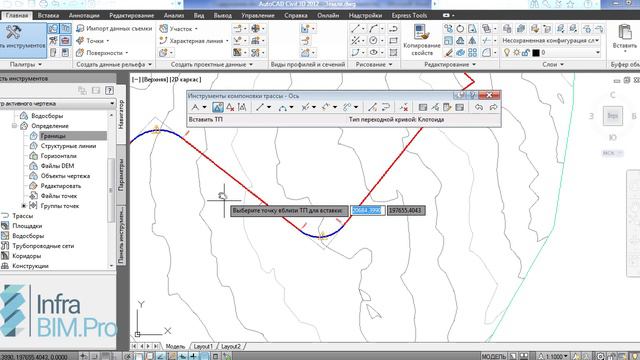Click the Break-apart PI tool in alignment toolbar

point(242,107)
